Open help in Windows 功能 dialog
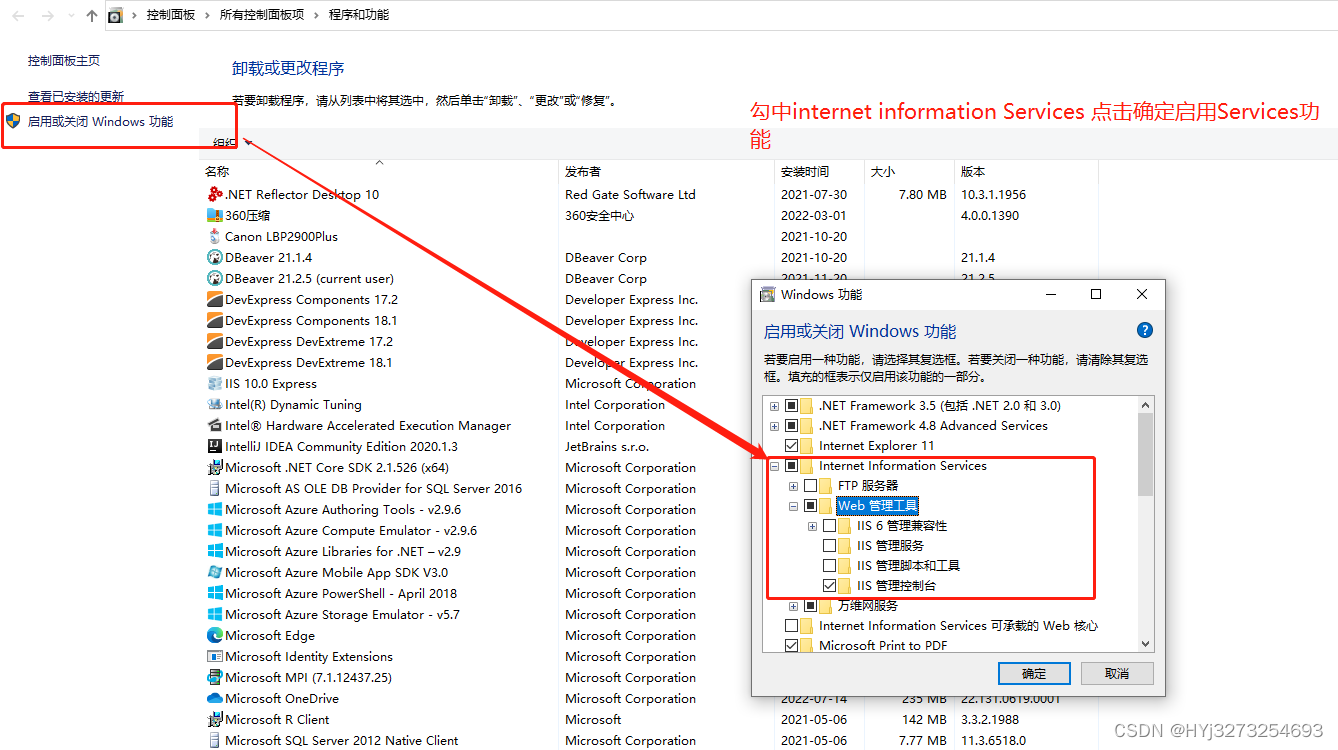This screenshot has height=750, width=1338. tap(1145, 330)
